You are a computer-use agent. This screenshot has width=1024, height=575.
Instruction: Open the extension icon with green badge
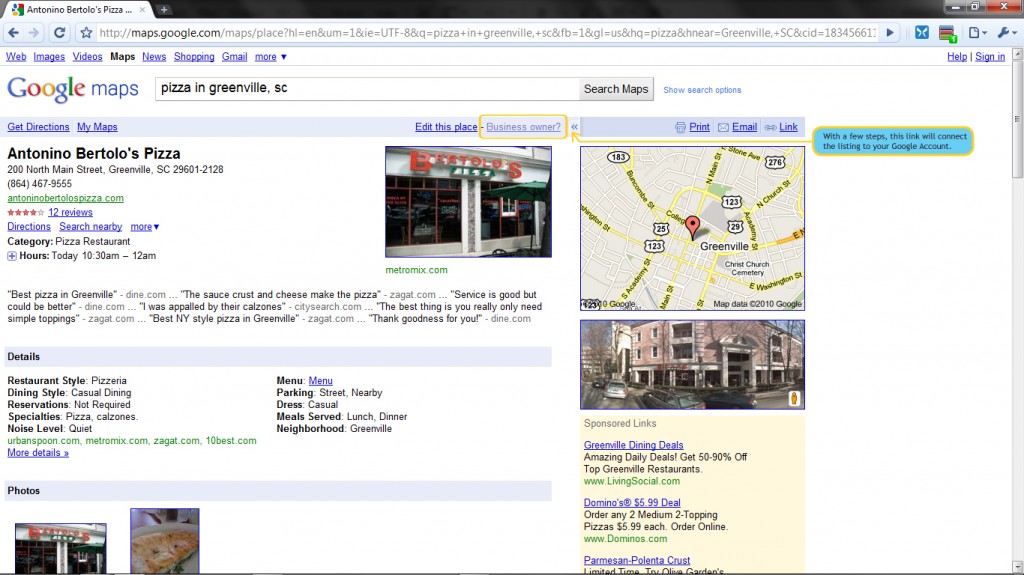click(x=948, y=33)
